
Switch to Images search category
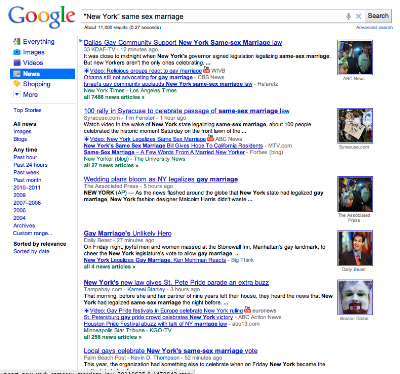pyautogui.click(x=33, y=52)
